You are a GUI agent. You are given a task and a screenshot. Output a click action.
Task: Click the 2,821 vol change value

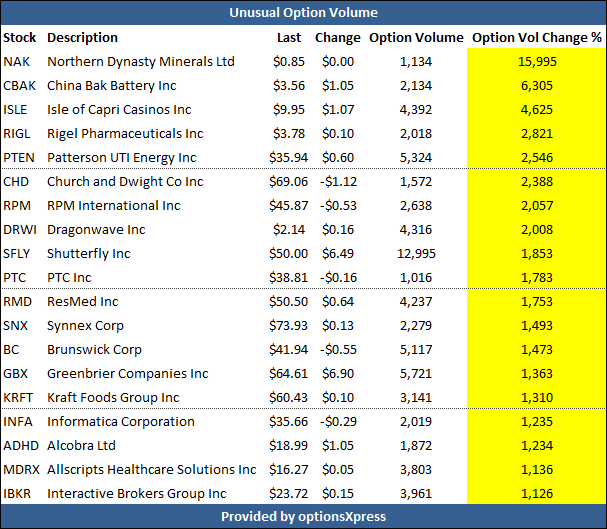[537, 134]
